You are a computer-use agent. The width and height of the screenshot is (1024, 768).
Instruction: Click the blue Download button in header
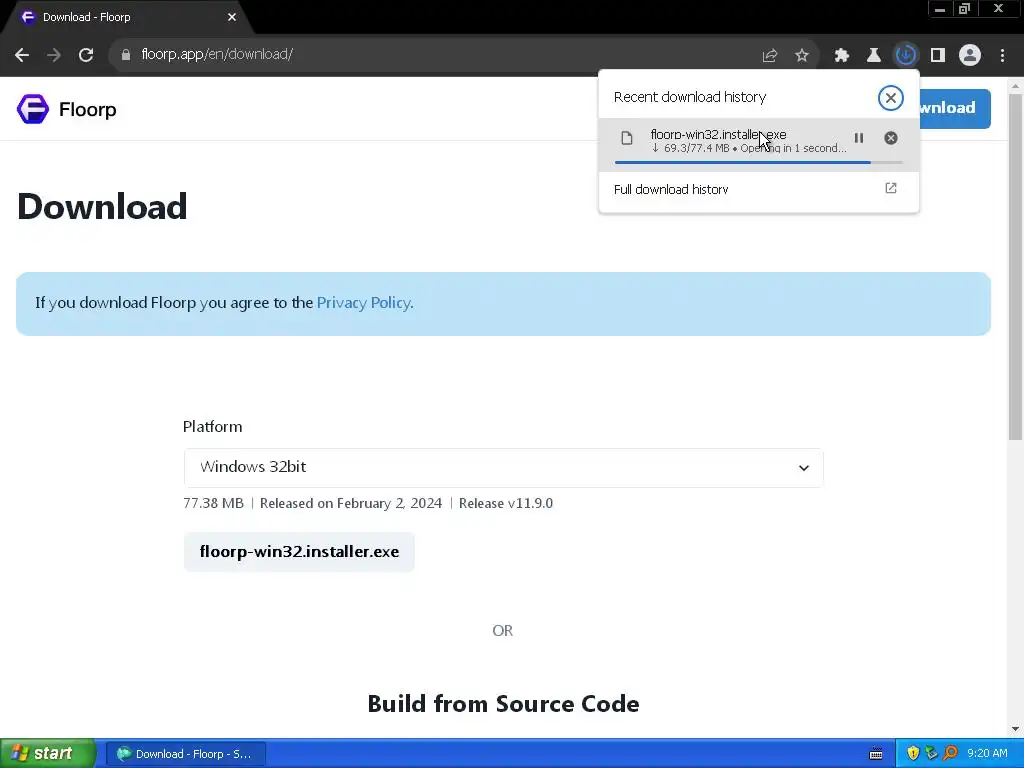click(x=955, y=108)
